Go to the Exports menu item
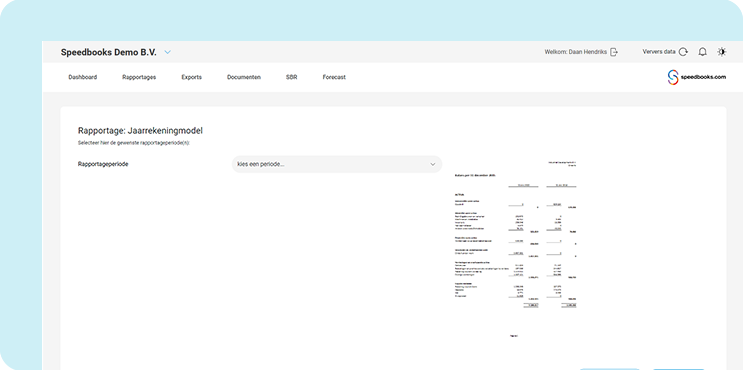743x370 pixels. [x=191, y=77]
